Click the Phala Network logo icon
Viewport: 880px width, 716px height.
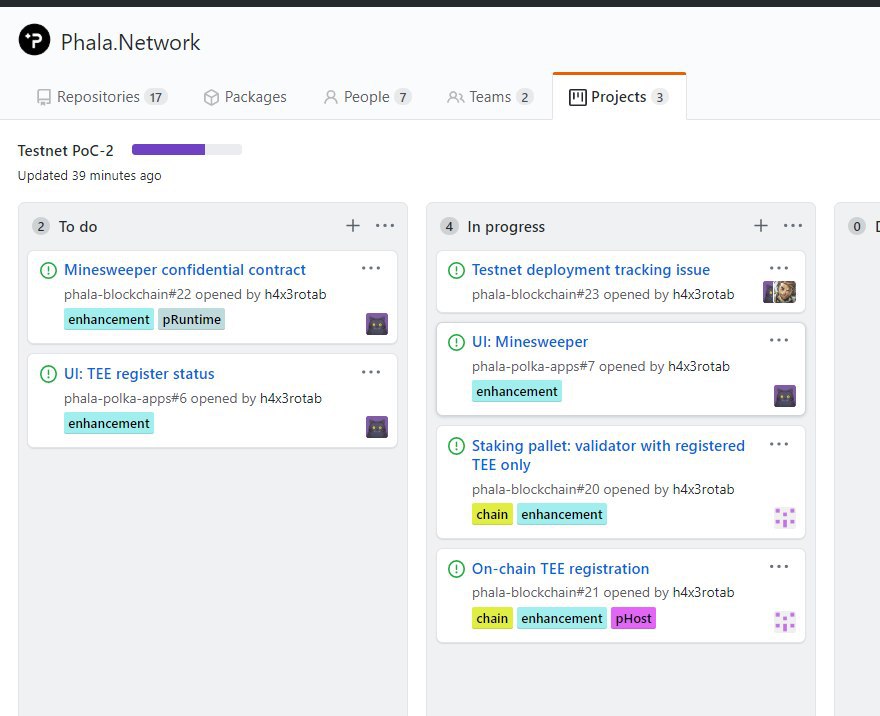(x=34, y=41)
